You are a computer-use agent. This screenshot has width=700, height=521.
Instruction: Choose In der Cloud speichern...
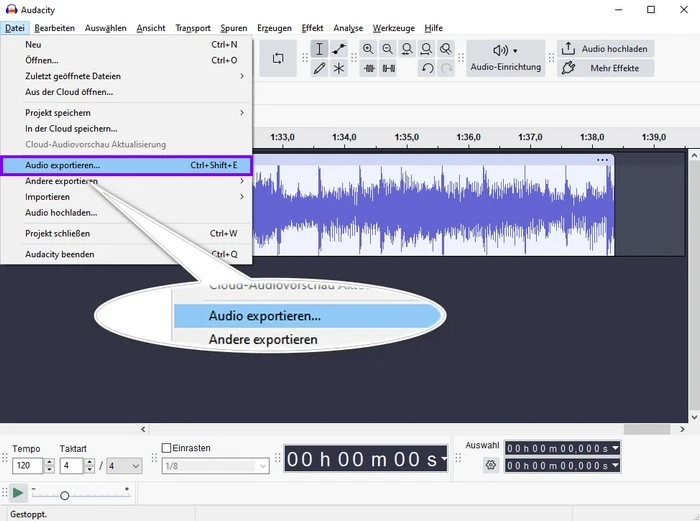tap(127, 129)
